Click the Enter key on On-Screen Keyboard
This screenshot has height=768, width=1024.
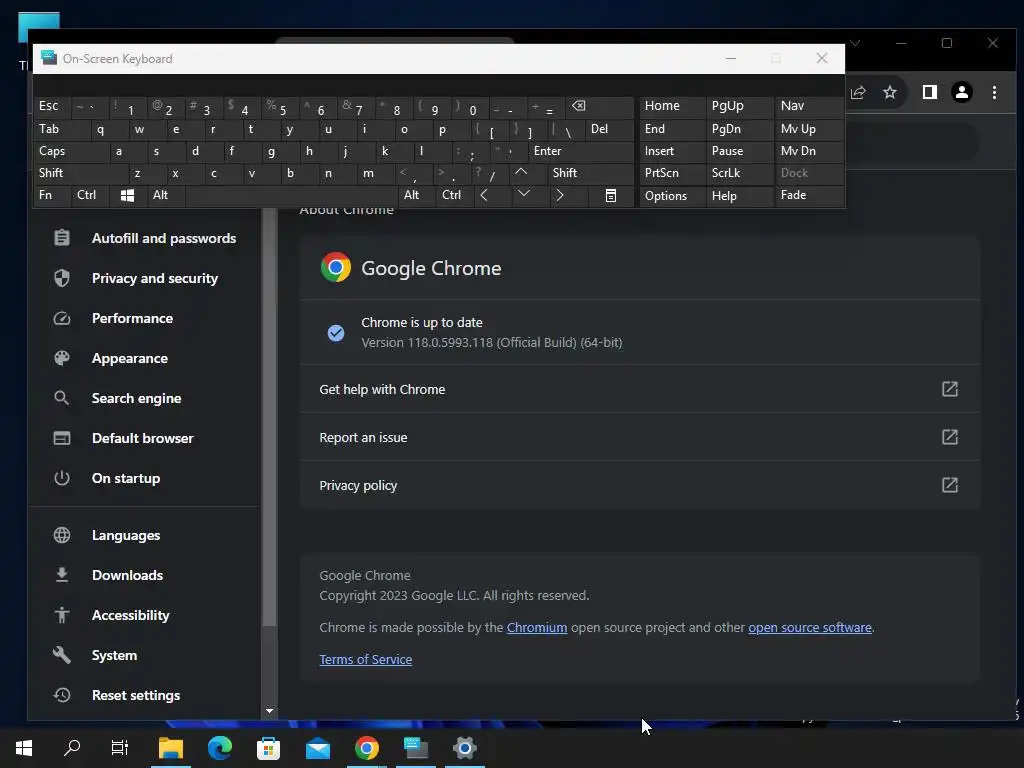click(x=581, y=151)
